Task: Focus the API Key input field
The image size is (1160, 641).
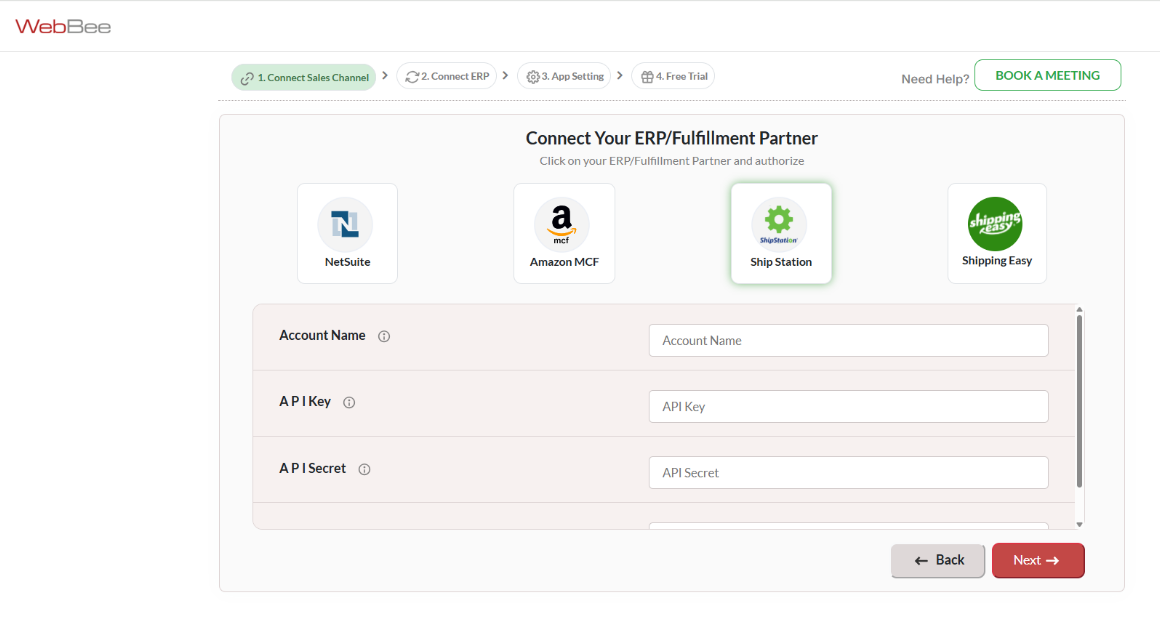Action: 849,406
